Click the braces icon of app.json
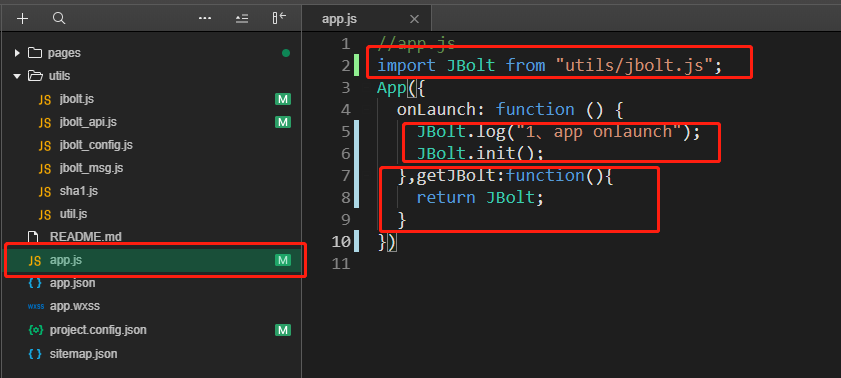This screenshot has width=841, height=378. tap(35, 283)
